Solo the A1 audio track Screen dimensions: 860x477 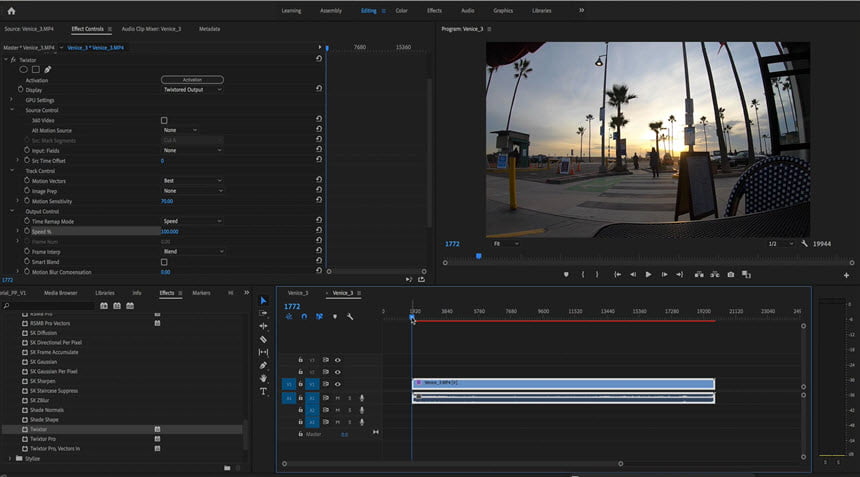point(349,398)
